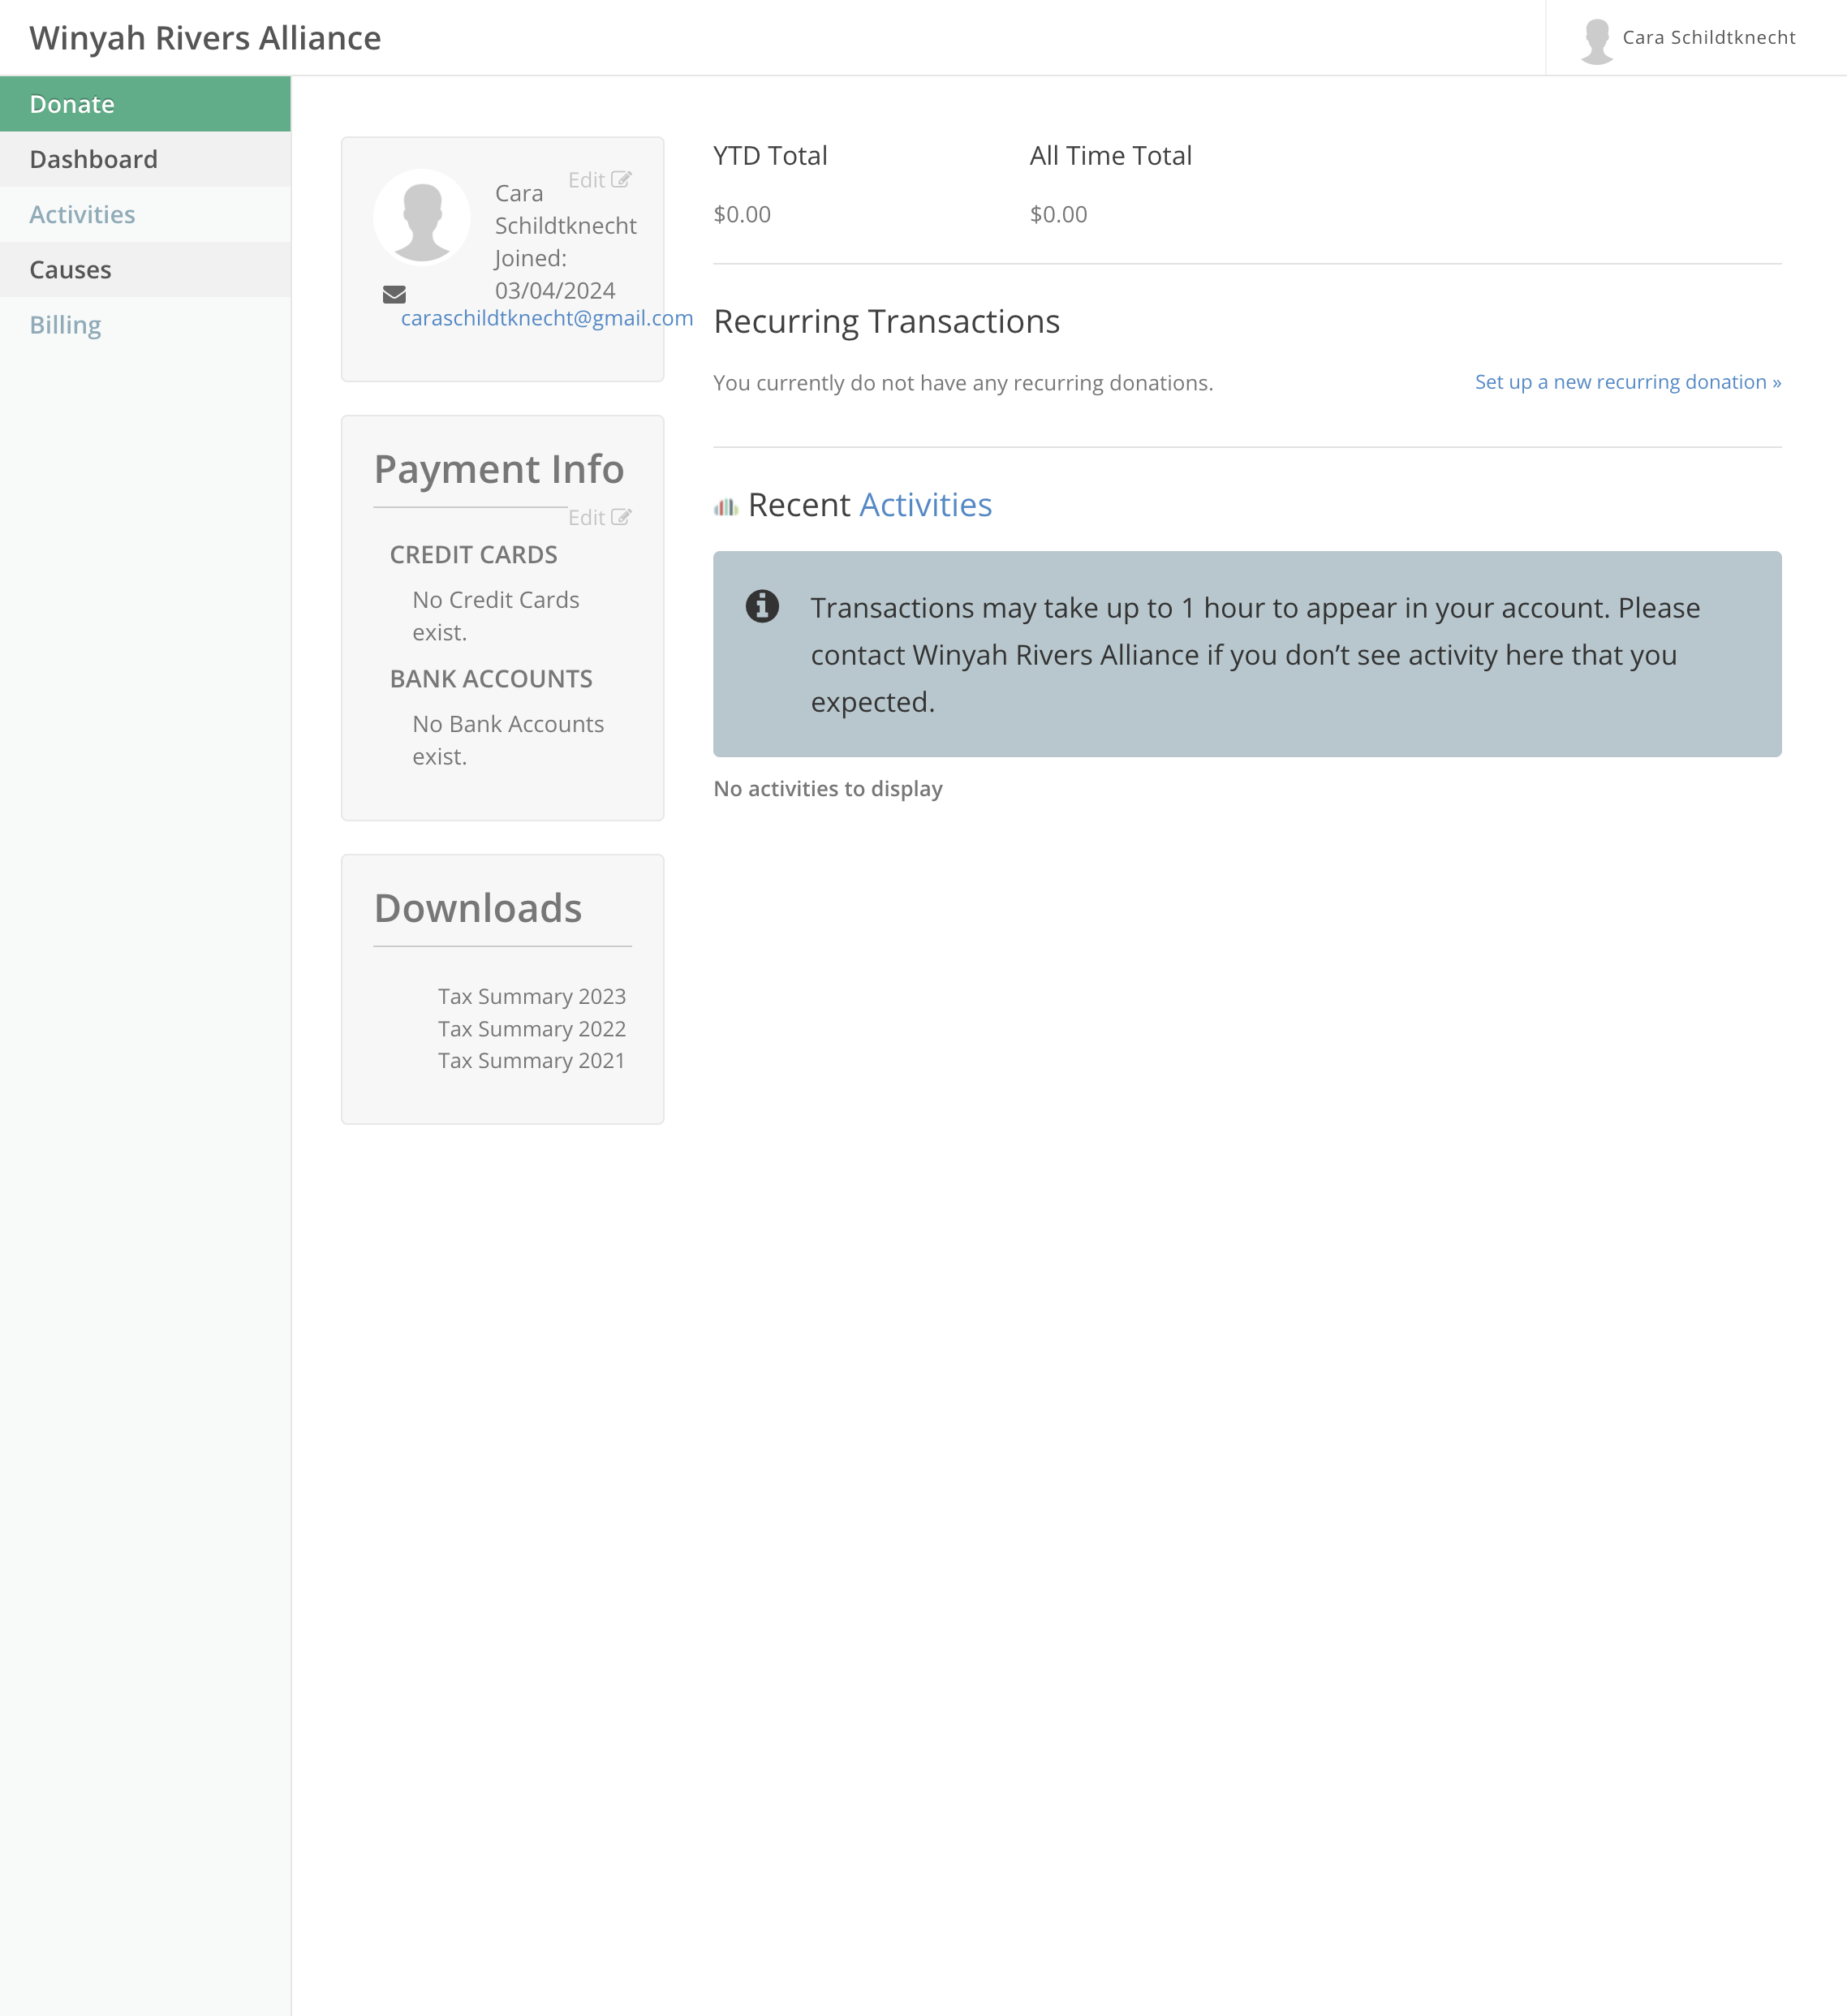Screen dimensions: 1847x2016
Task: Edit the Payment Info section
Action: point(599,517)
